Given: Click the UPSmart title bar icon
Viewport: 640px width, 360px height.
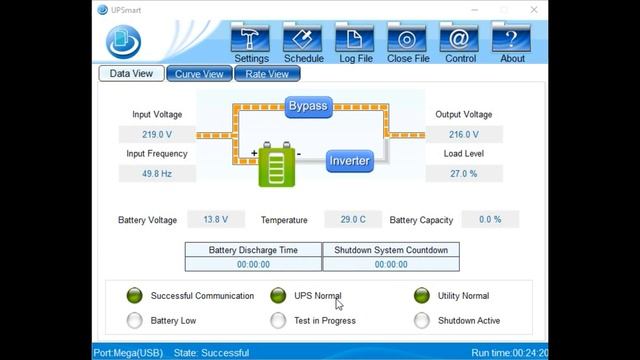Looking at the screenshot, I should click(x=102, y=10).
